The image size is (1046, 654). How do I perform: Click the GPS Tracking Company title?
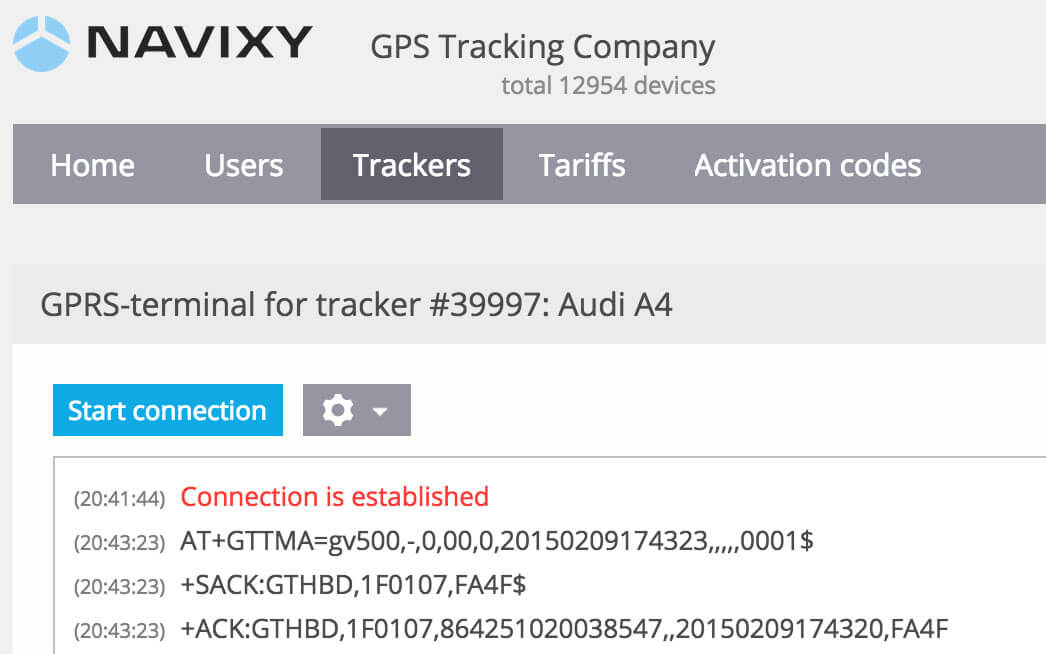[542, 47]
